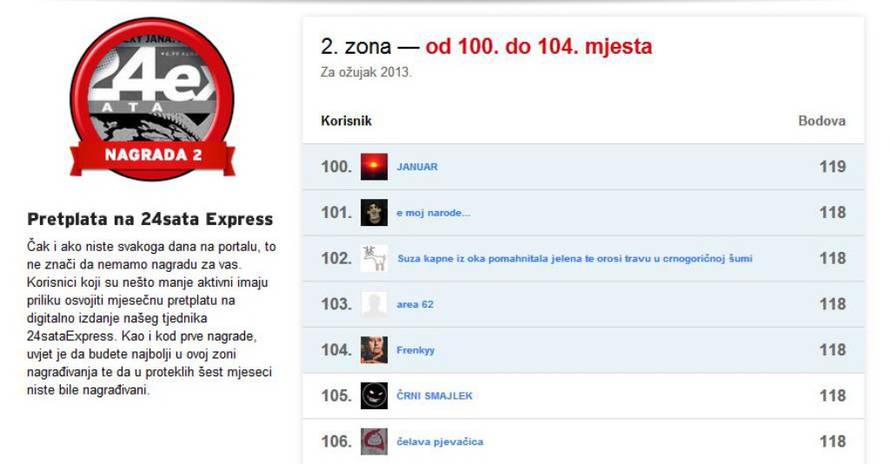
Task: Open the JANUAR user profile link
Action: tap(417, 167)
